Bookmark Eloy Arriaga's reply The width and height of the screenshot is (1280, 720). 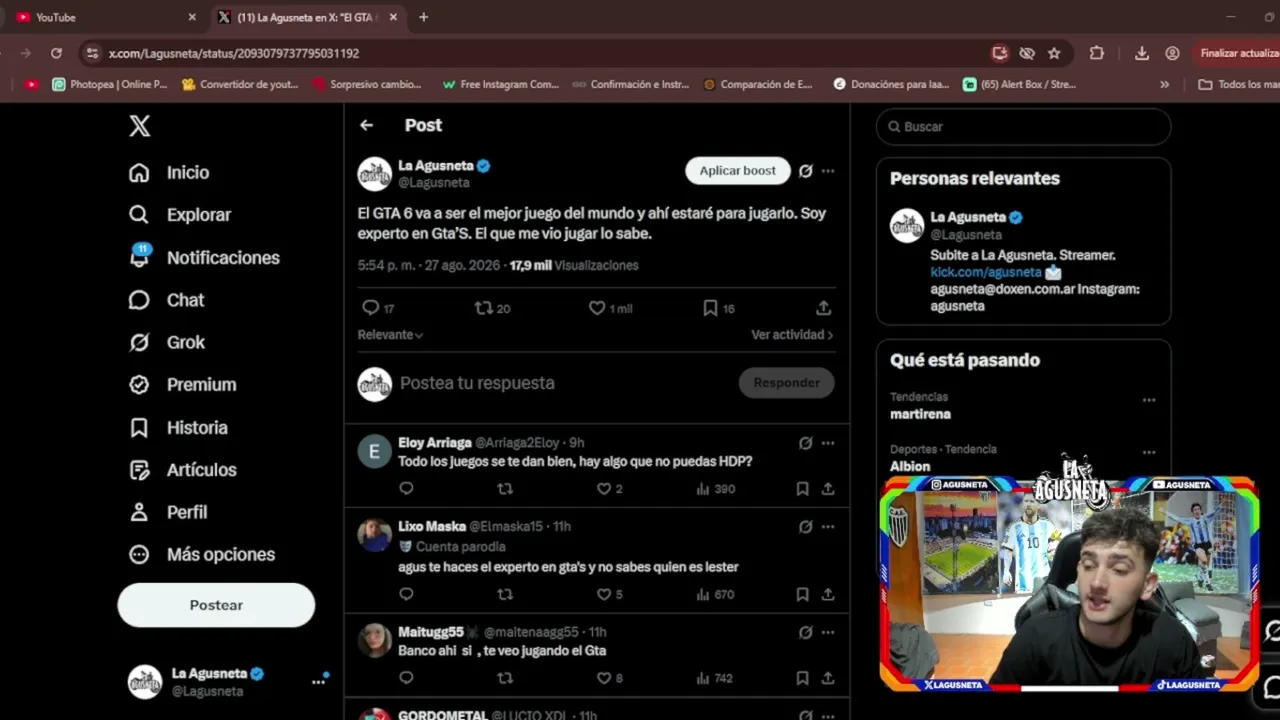[802, 489]
